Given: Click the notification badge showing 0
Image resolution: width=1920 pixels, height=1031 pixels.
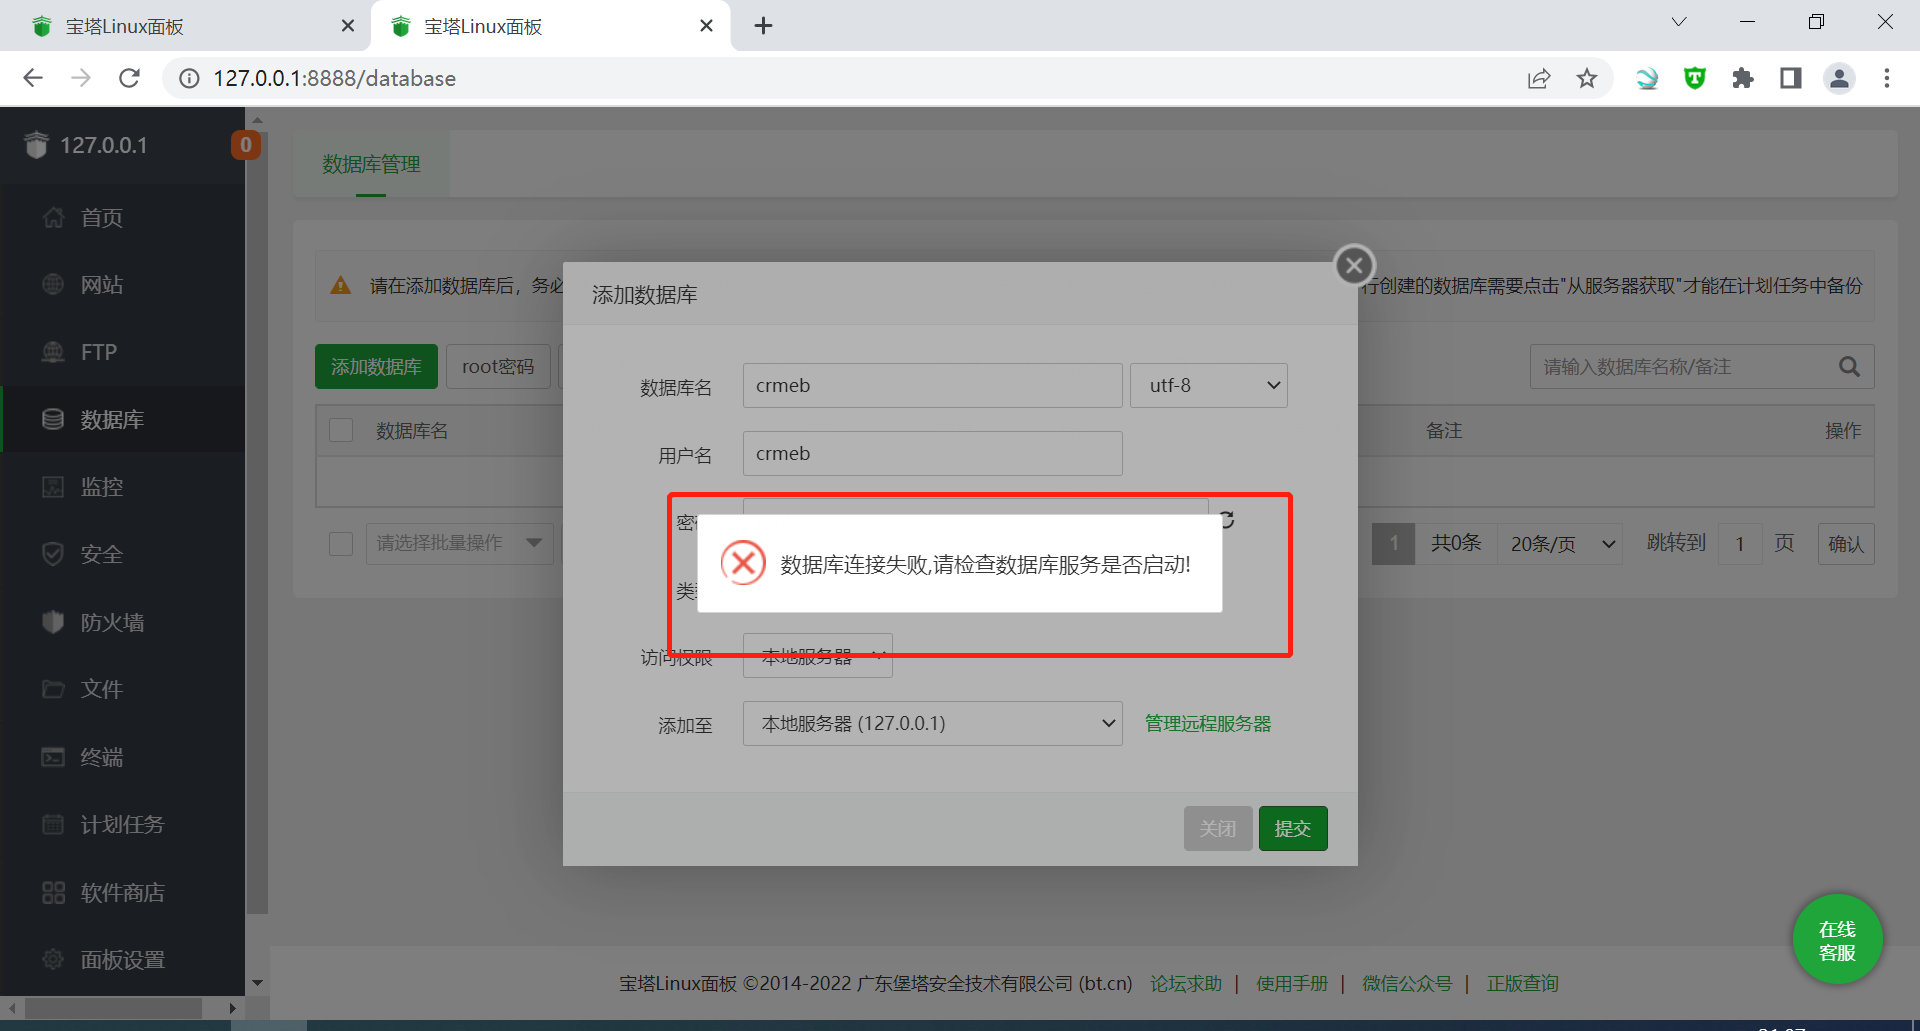Looking at the screenshot, I should click(x=246, y=145).
